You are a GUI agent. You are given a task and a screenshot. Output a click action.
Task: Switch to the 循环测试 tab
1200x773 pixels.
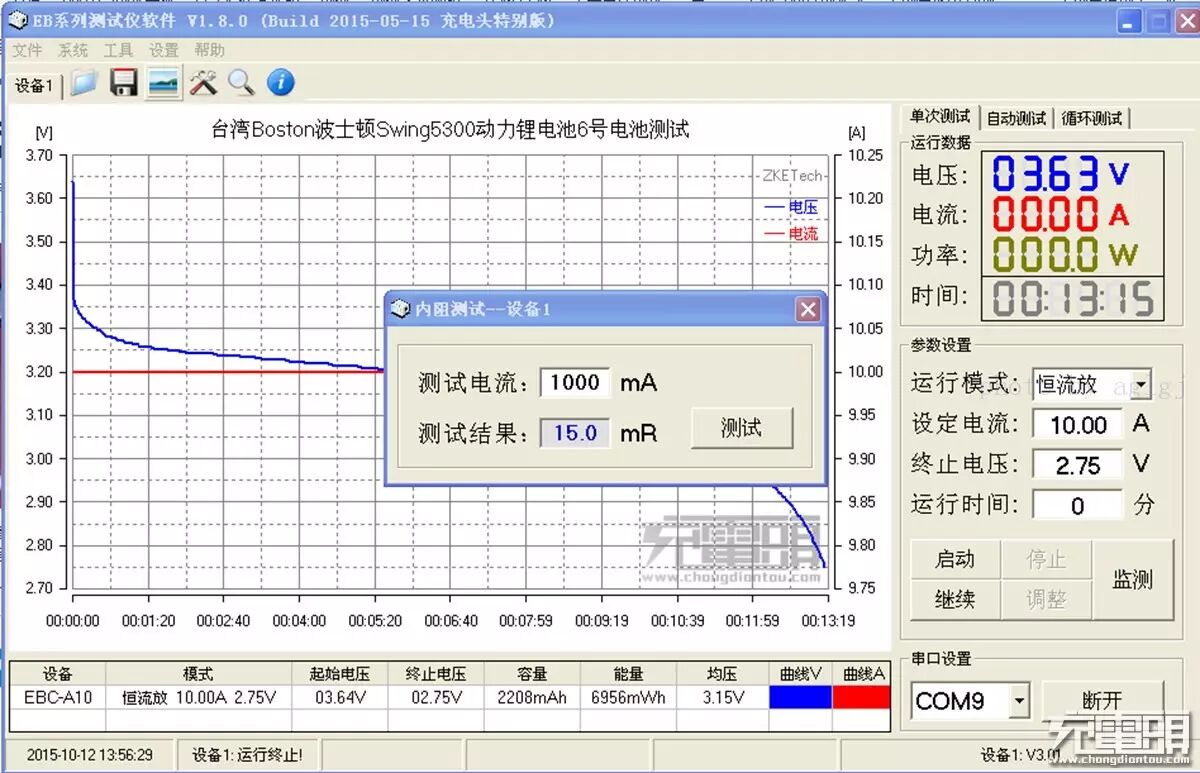tap(1092, 118)
